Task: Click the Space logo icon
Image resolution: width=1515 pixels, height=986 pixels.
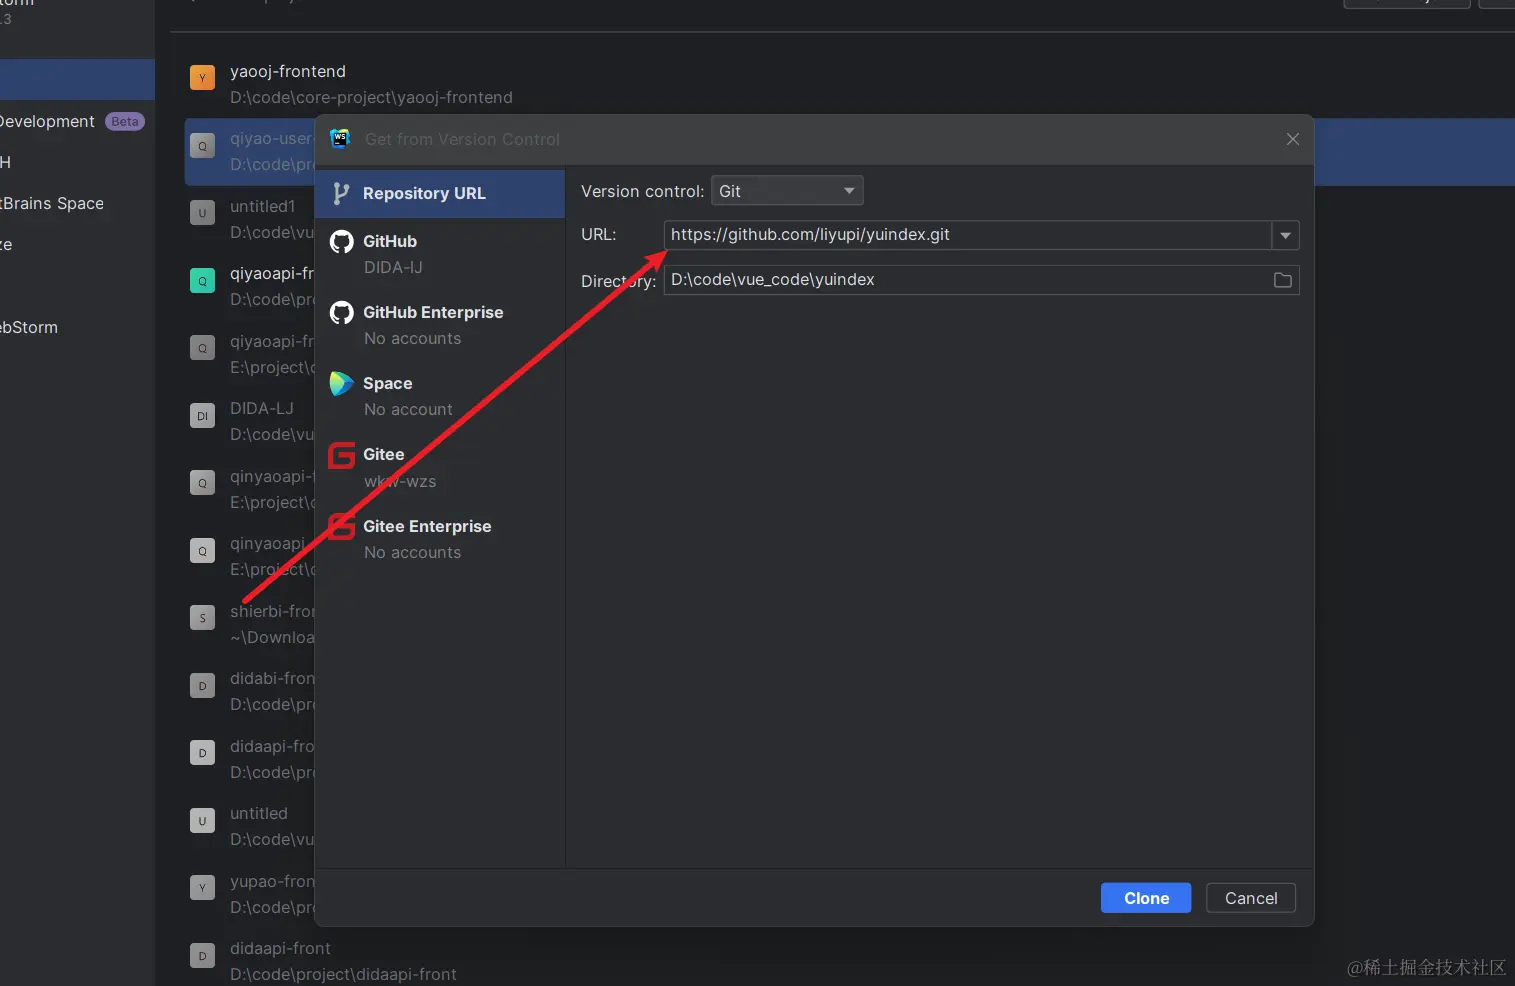Action: coord(342,384)
